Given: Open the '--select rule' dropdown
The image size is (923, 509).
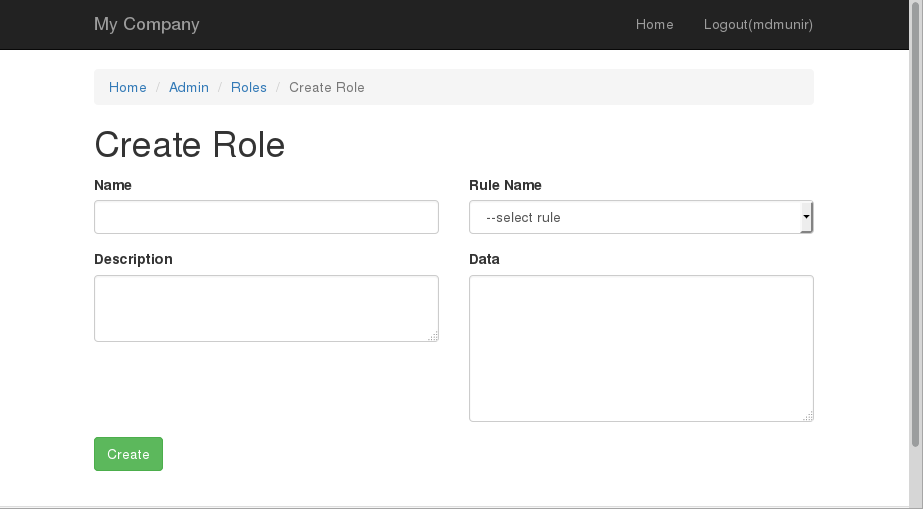Looking at the screenshot, I should pos(635,217).
